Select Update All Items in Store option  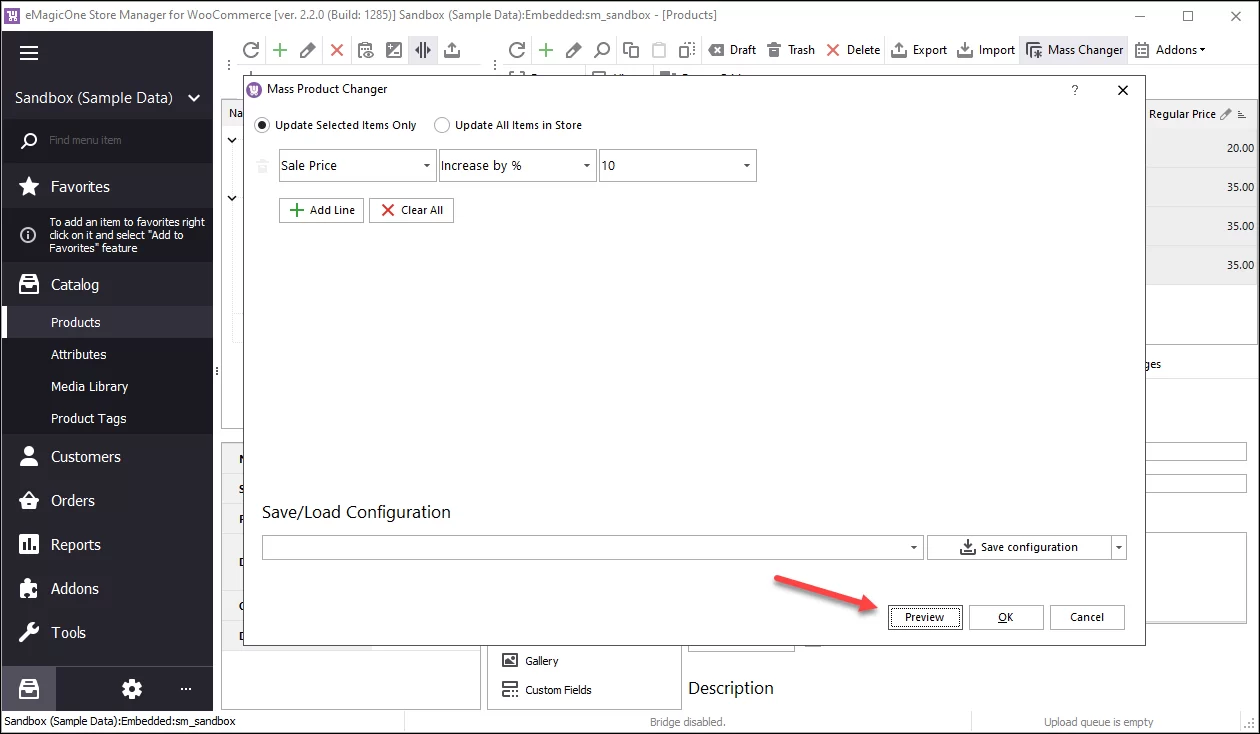(x=442, y=125)
